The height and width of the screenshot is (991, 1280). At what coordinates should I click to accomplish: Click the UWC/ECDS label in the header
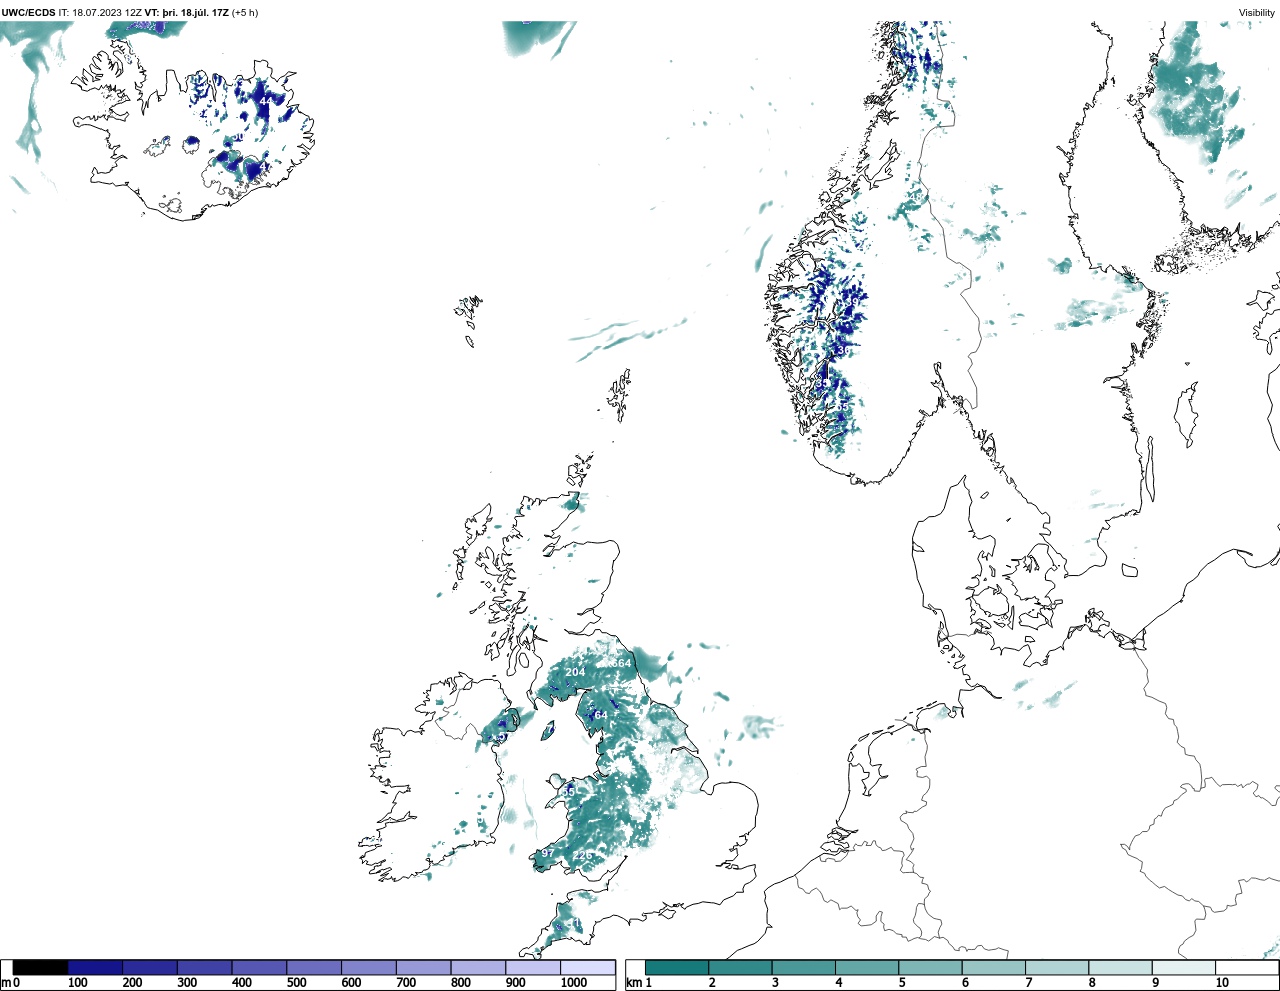tap(29, 13)
